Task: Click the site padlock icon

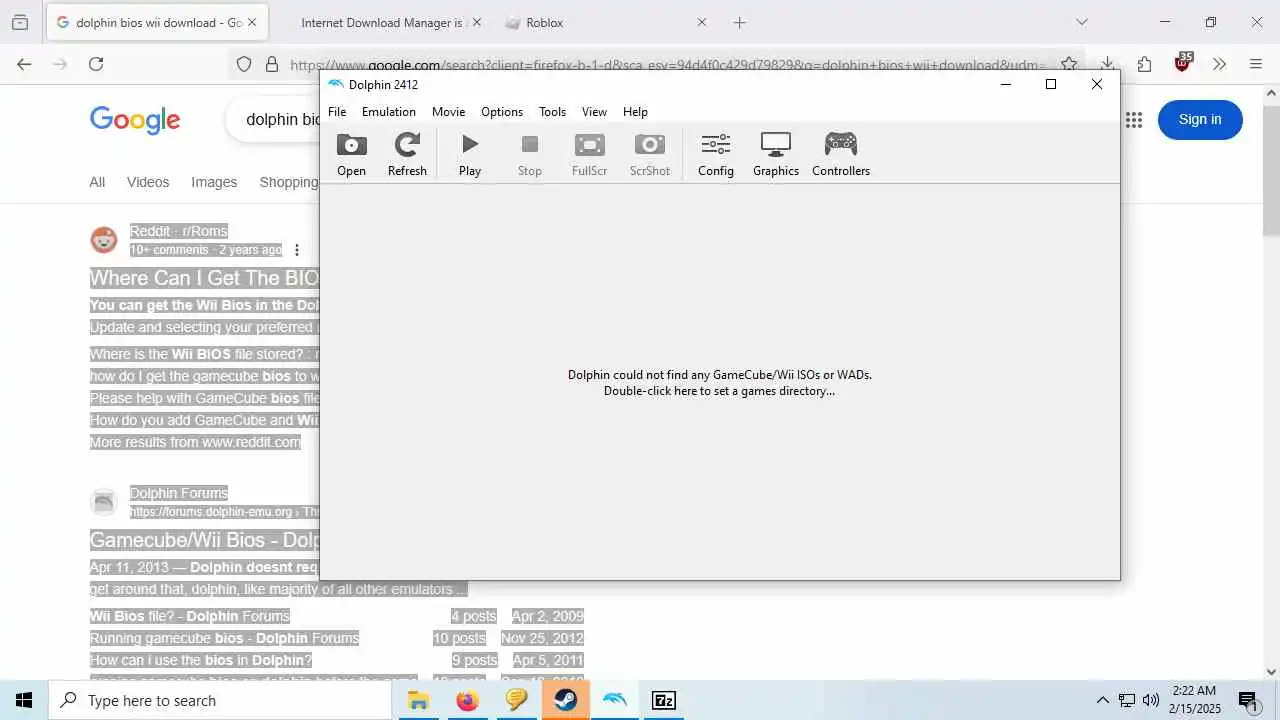Action: (271, 64)
